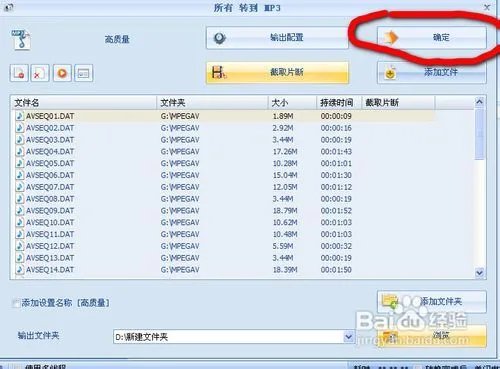Image resolution: width=500 pixels, height=369 pixels.
Task: Click the music note icon of AVSEQ11.DAT
Action: [20, 234]
